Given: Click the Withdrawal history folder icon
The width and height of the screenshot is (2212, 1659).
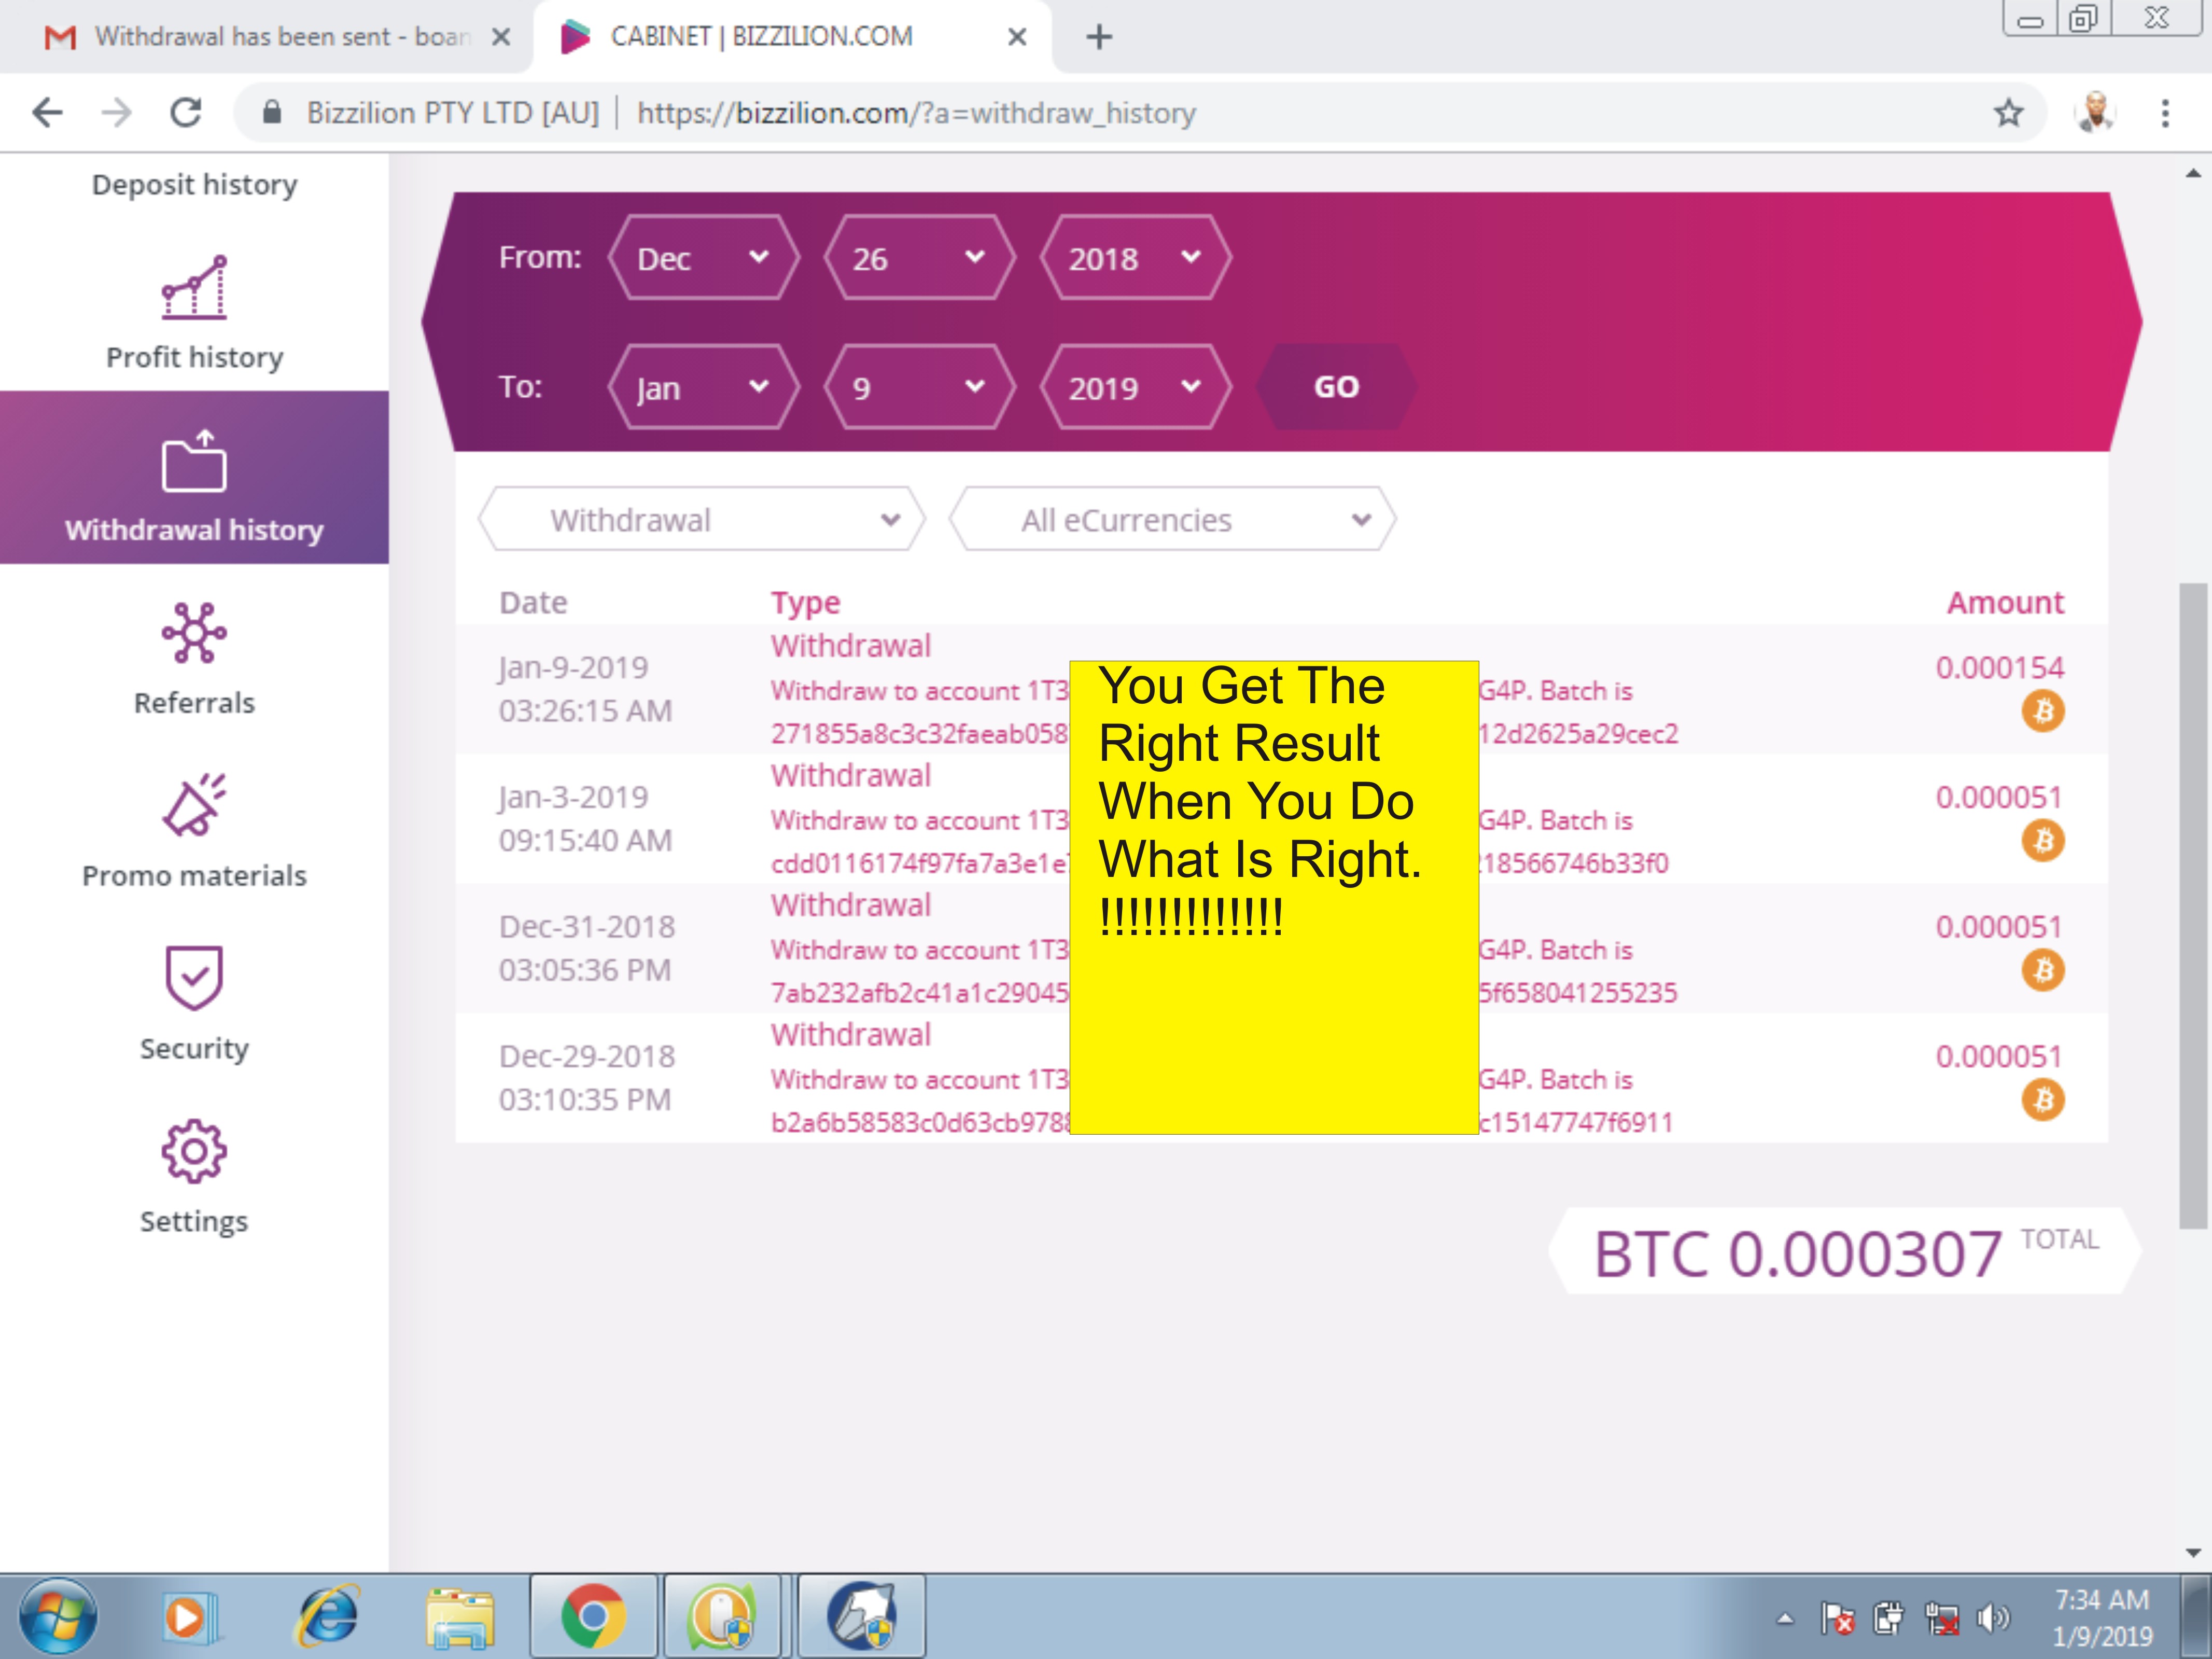Looking at the screenshot, I should [x=194, y=462].
